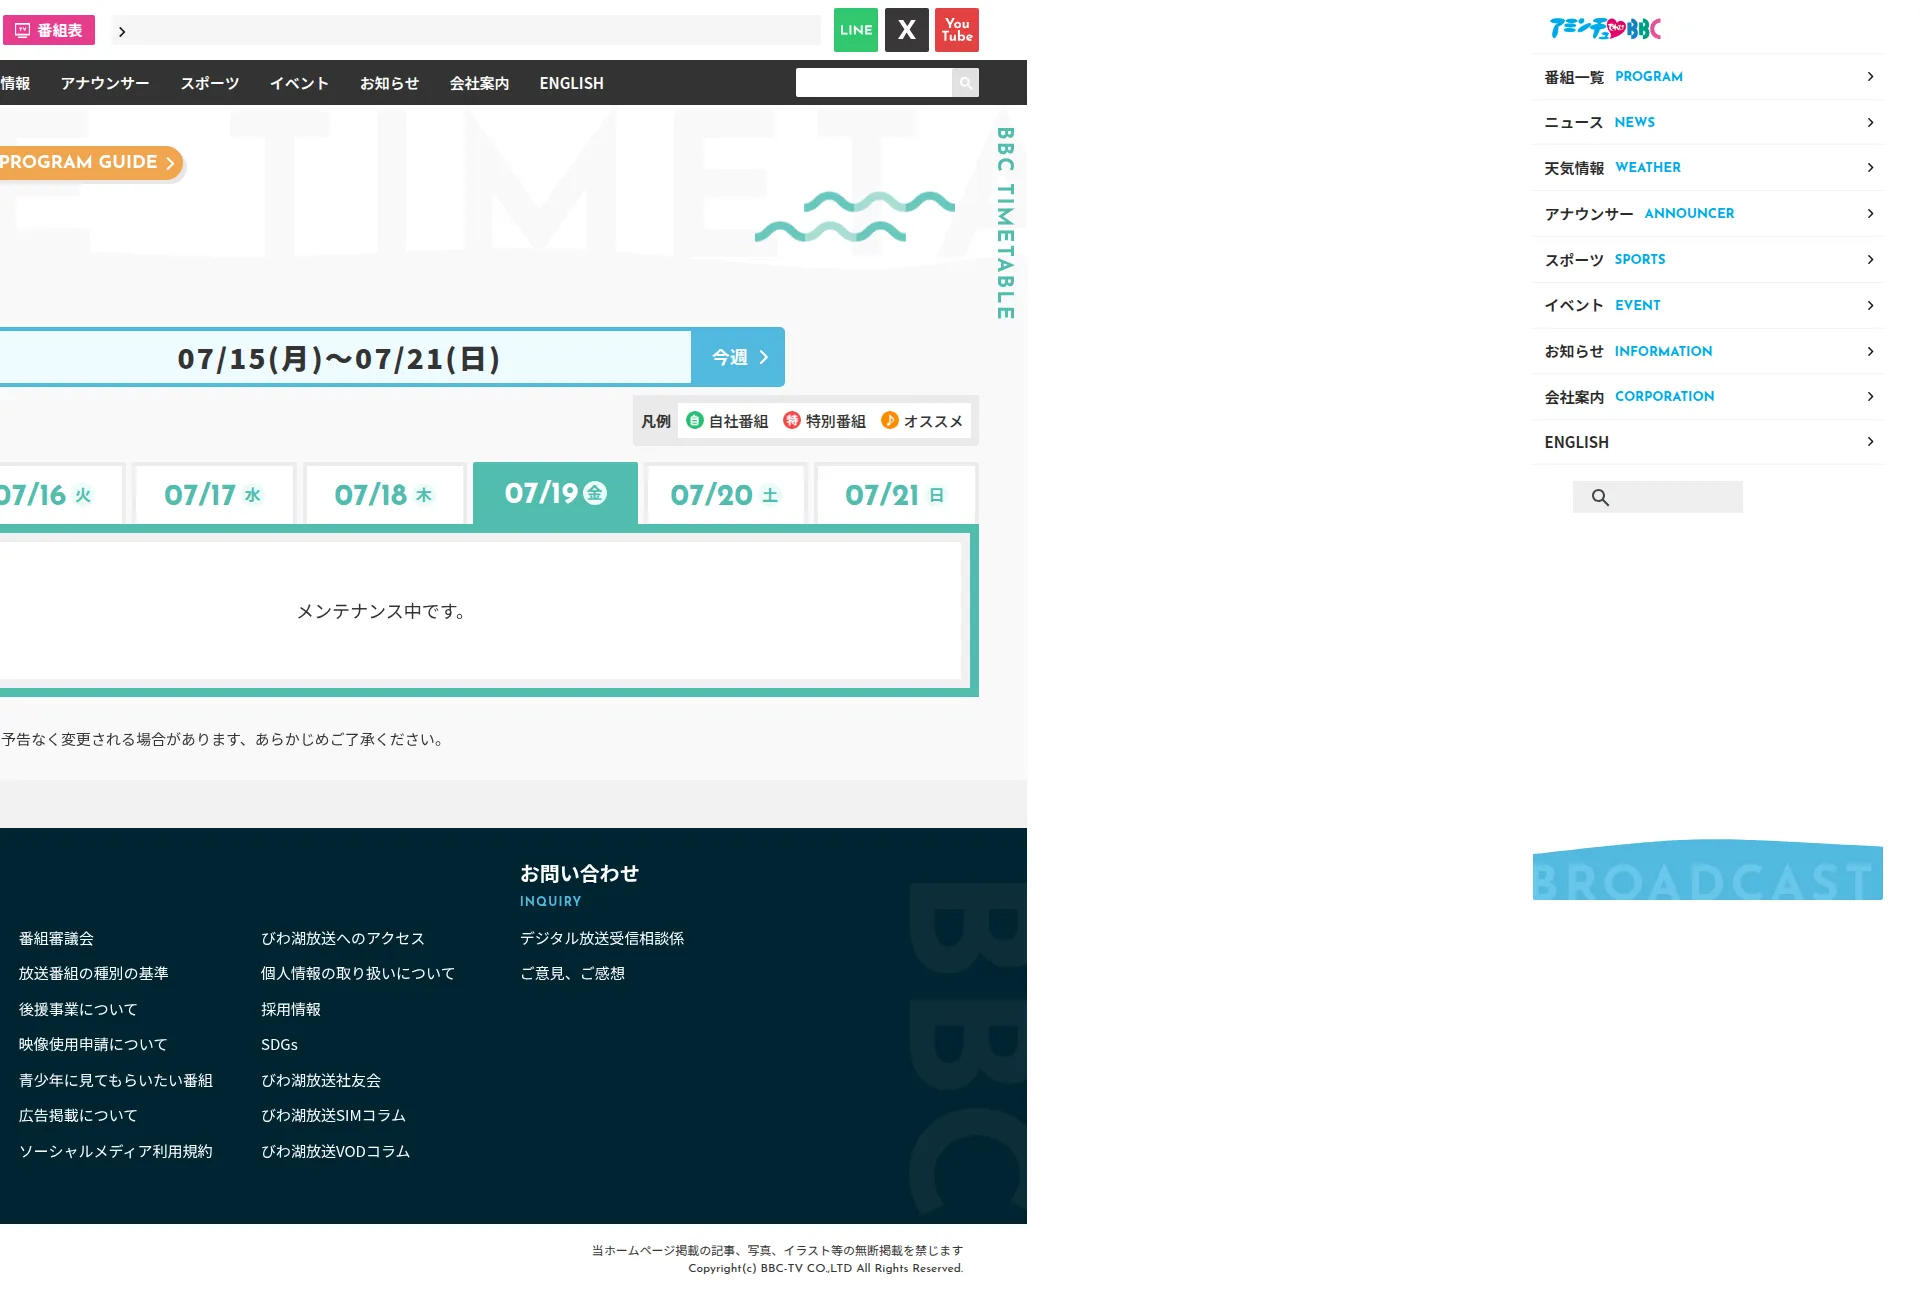Select the 07/20 土 tab
The image size is (1920, 1295).
(x=725, y=494)
